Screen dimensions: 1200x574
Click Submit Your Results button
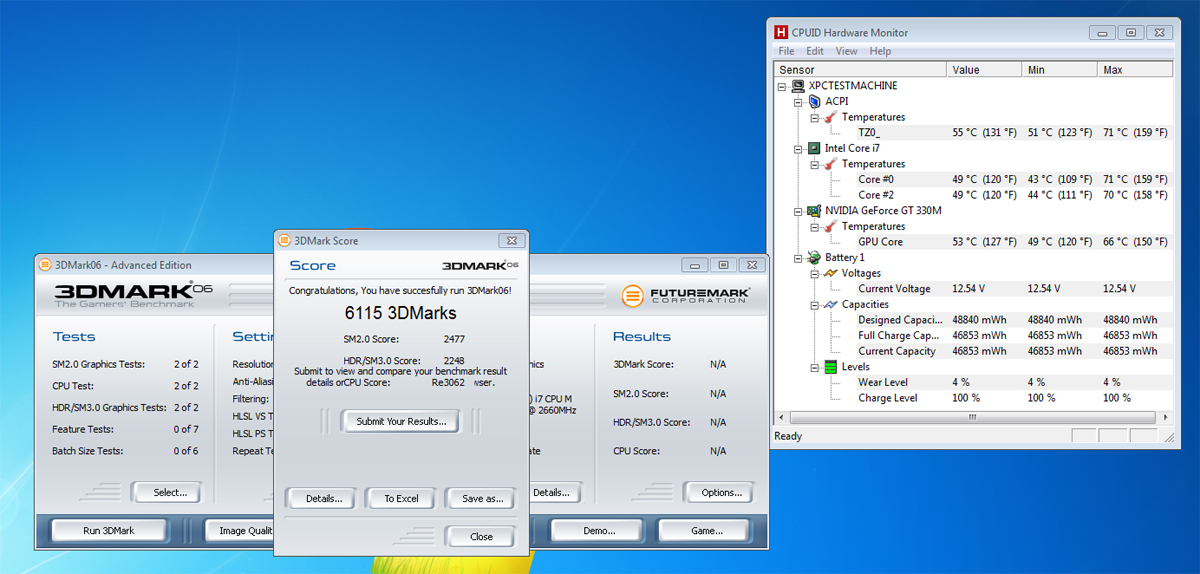coord(401,422)
